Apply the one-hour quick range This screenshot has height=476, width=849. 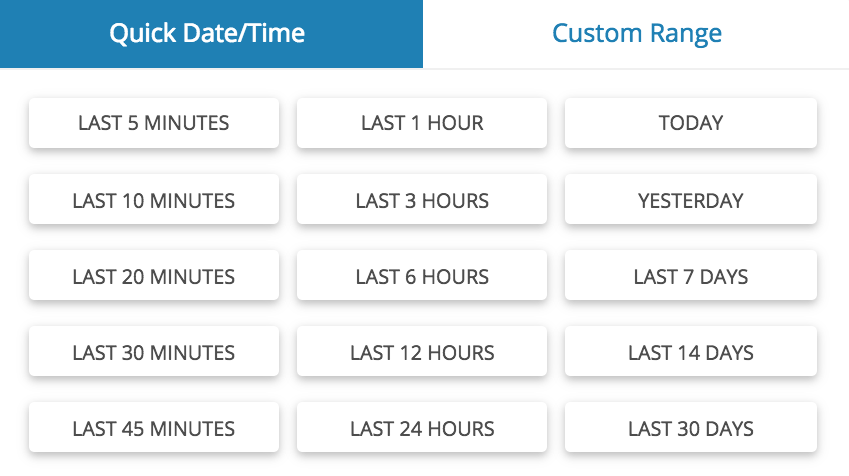point(422,123)
